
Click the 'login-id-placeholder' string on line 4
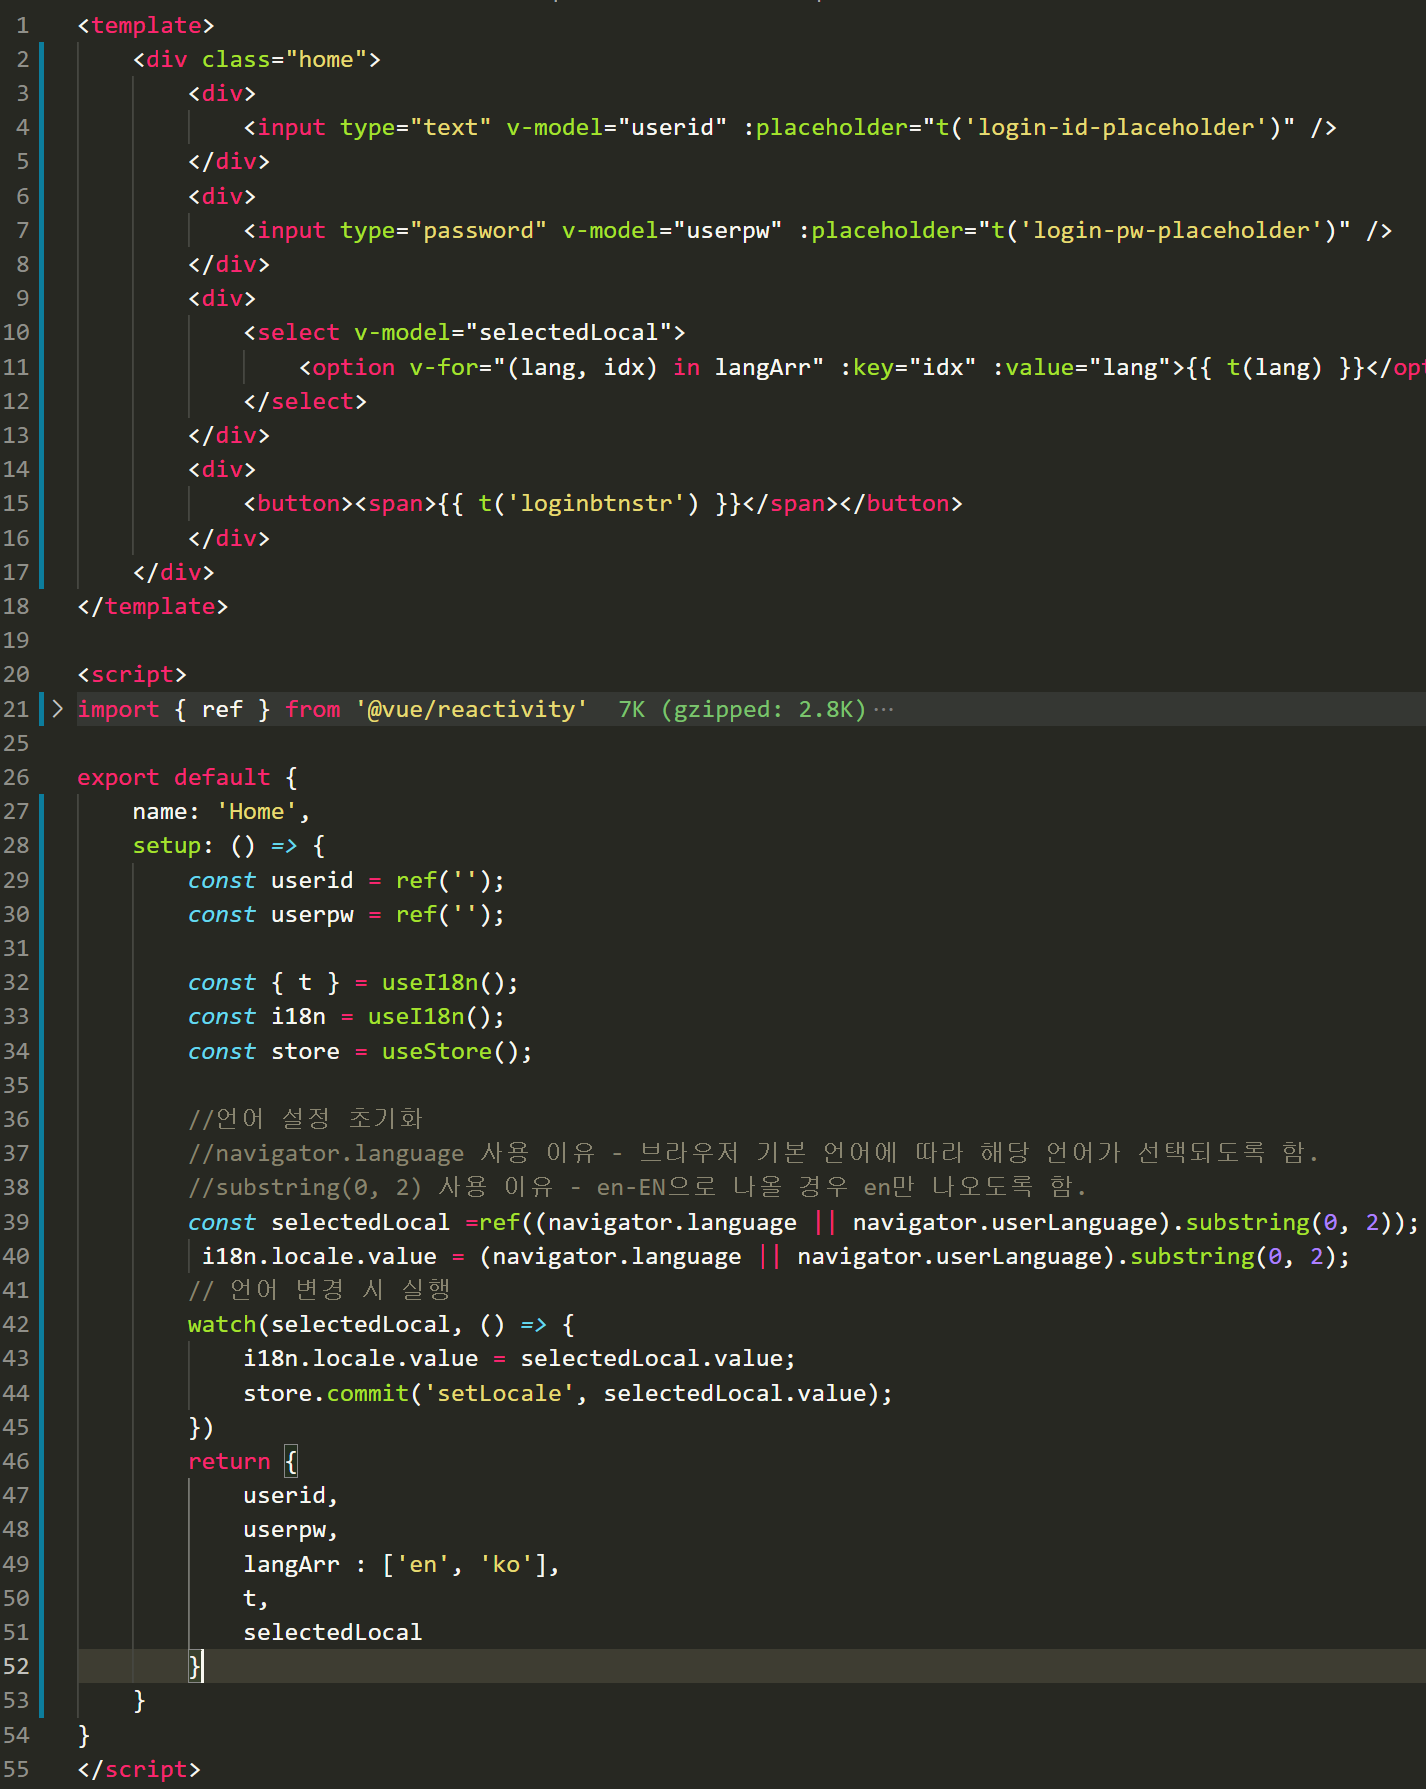(1123, 127)
